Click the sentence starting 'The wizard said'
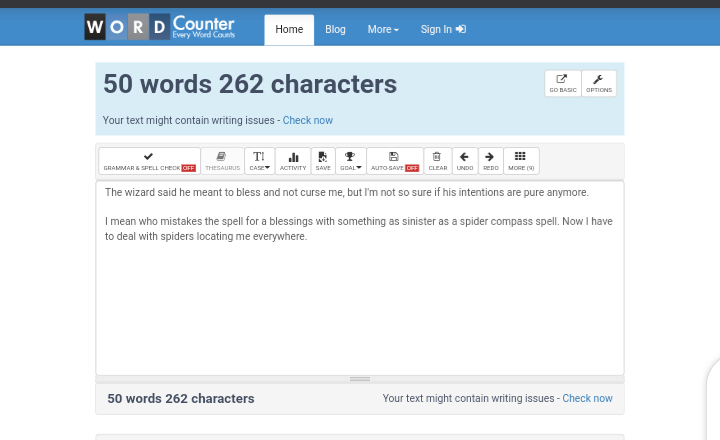The height and width of the screenshot is (440, 720). pyautogui.click(x=347, y=192)
